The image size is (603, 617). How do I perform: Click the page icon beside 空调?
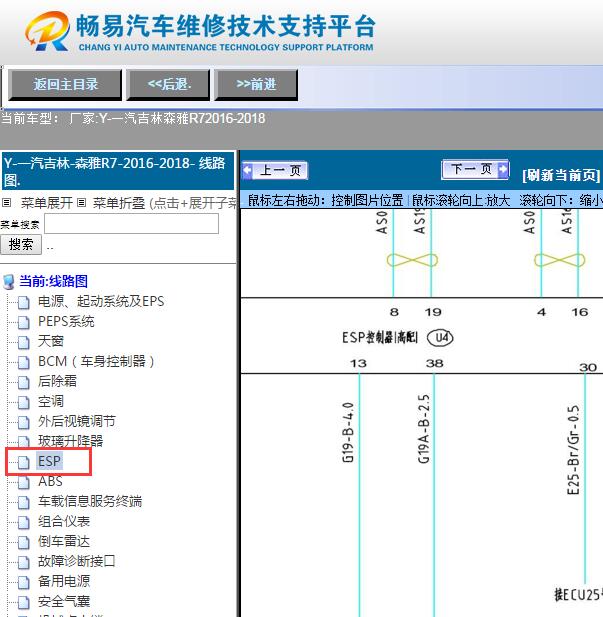(x=24, y=402)
